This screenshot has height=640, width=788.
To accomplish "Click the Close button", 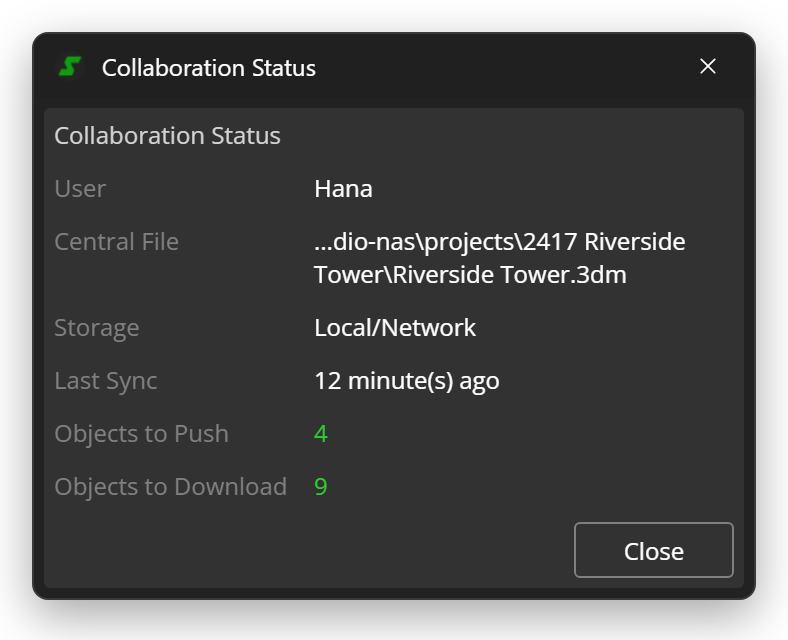I will [x=653, y=550].
